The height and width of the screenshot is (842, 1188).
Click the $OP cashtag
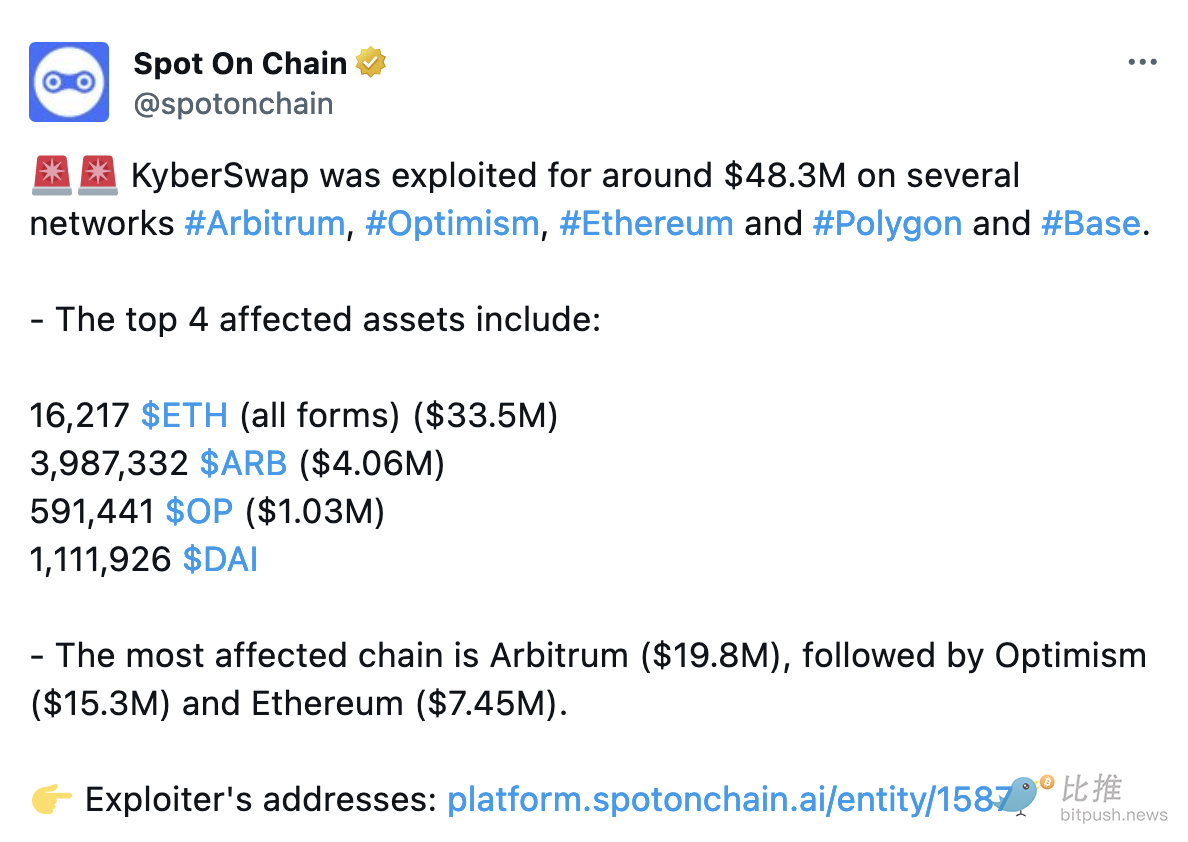tap(199, 512)
